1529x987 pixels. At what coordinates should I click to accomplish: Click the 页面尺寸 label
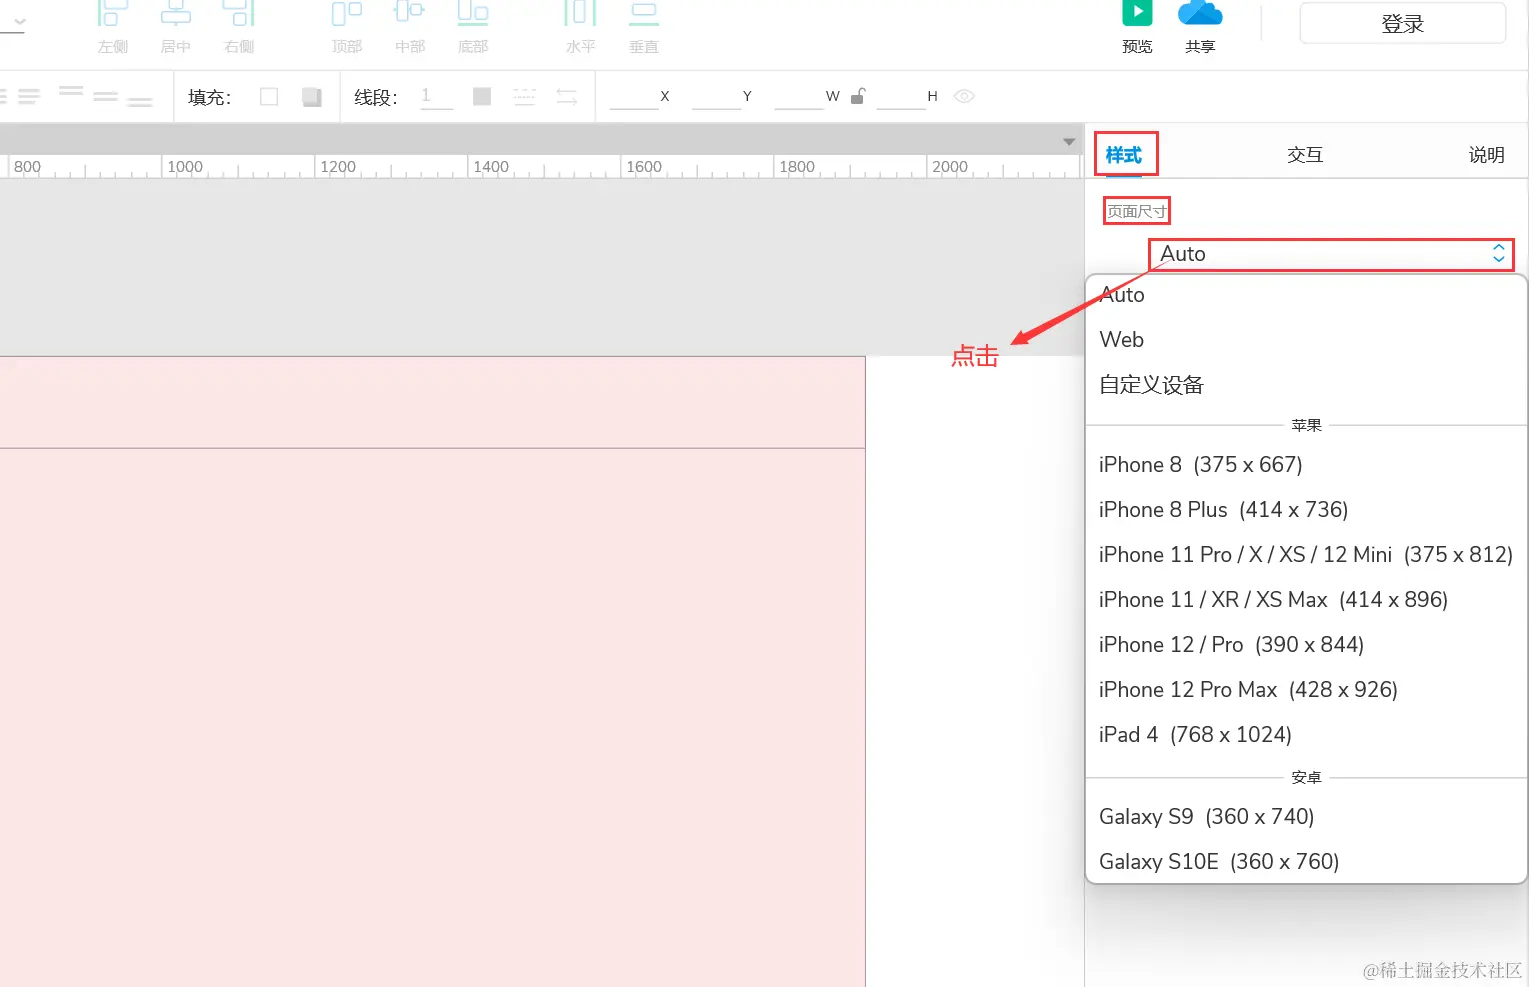(x=1136, y=211)
